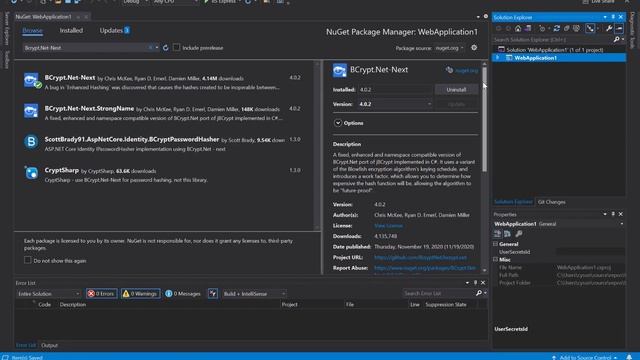Click the package details vertical scrollbar

pos(484,120)
